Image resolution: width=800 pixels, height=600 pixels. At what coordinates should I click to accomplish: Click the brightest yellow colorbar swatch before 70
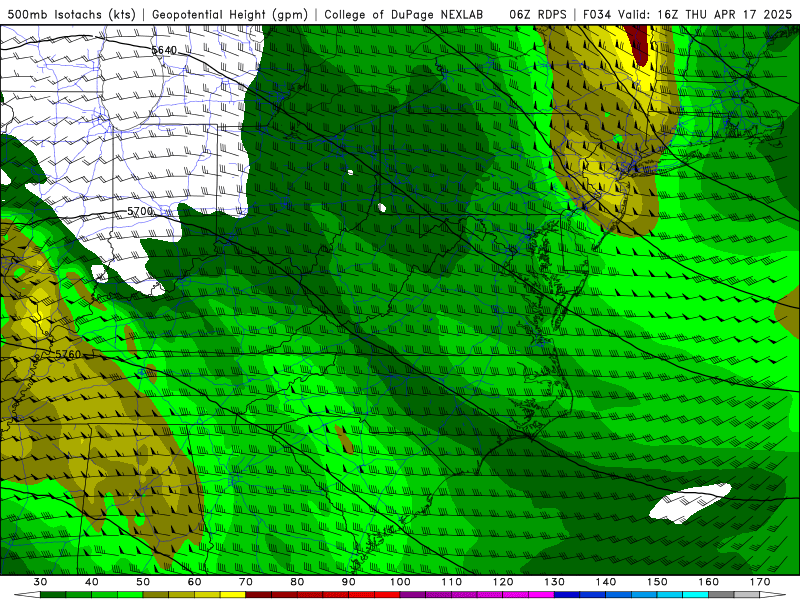pyautogui.click(x=233, y=595)
